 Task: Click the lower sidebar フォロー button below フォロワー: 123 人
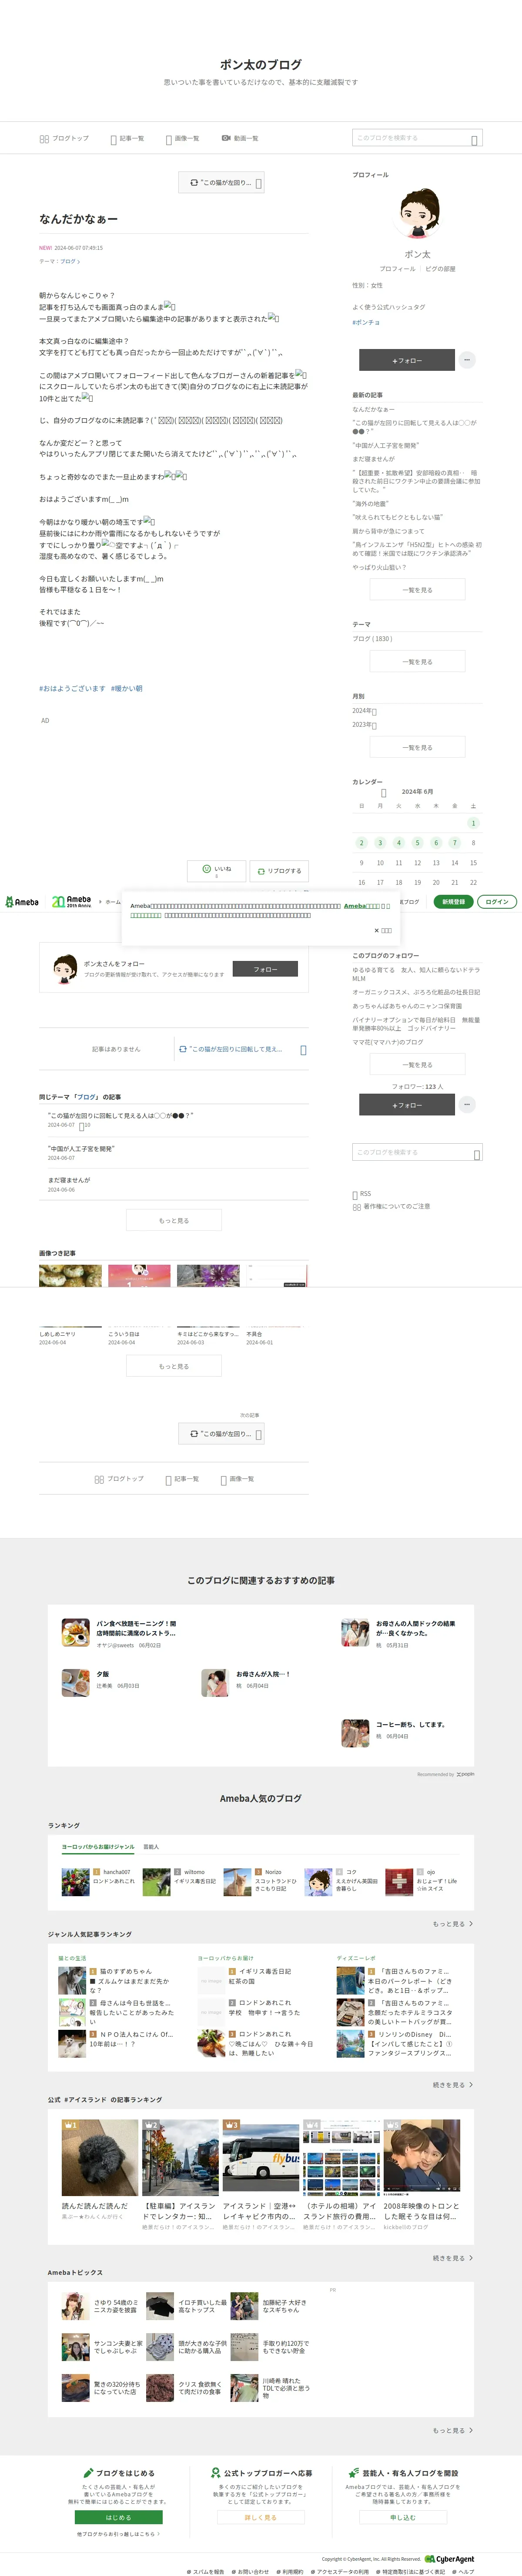tap(407, 1105)
